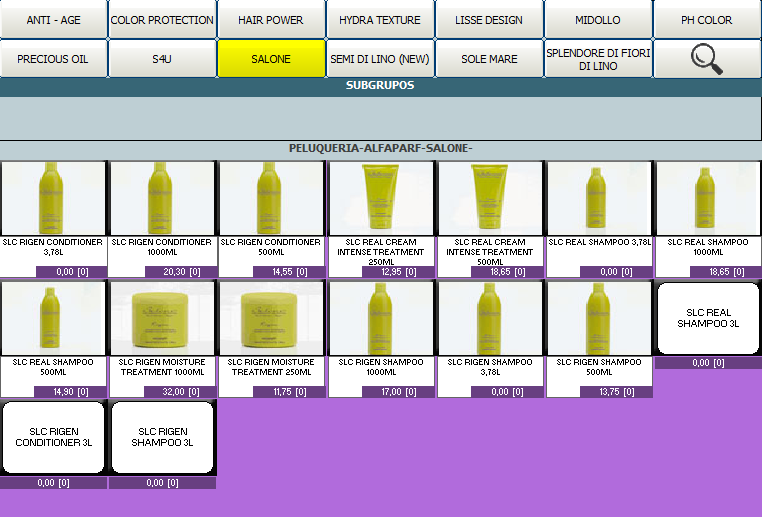Screen dimensions: 762x517
Task: Select SLC REAL CREAM INTENSE TREATMENT 250ML image
Action: click(x=381, y=198)
